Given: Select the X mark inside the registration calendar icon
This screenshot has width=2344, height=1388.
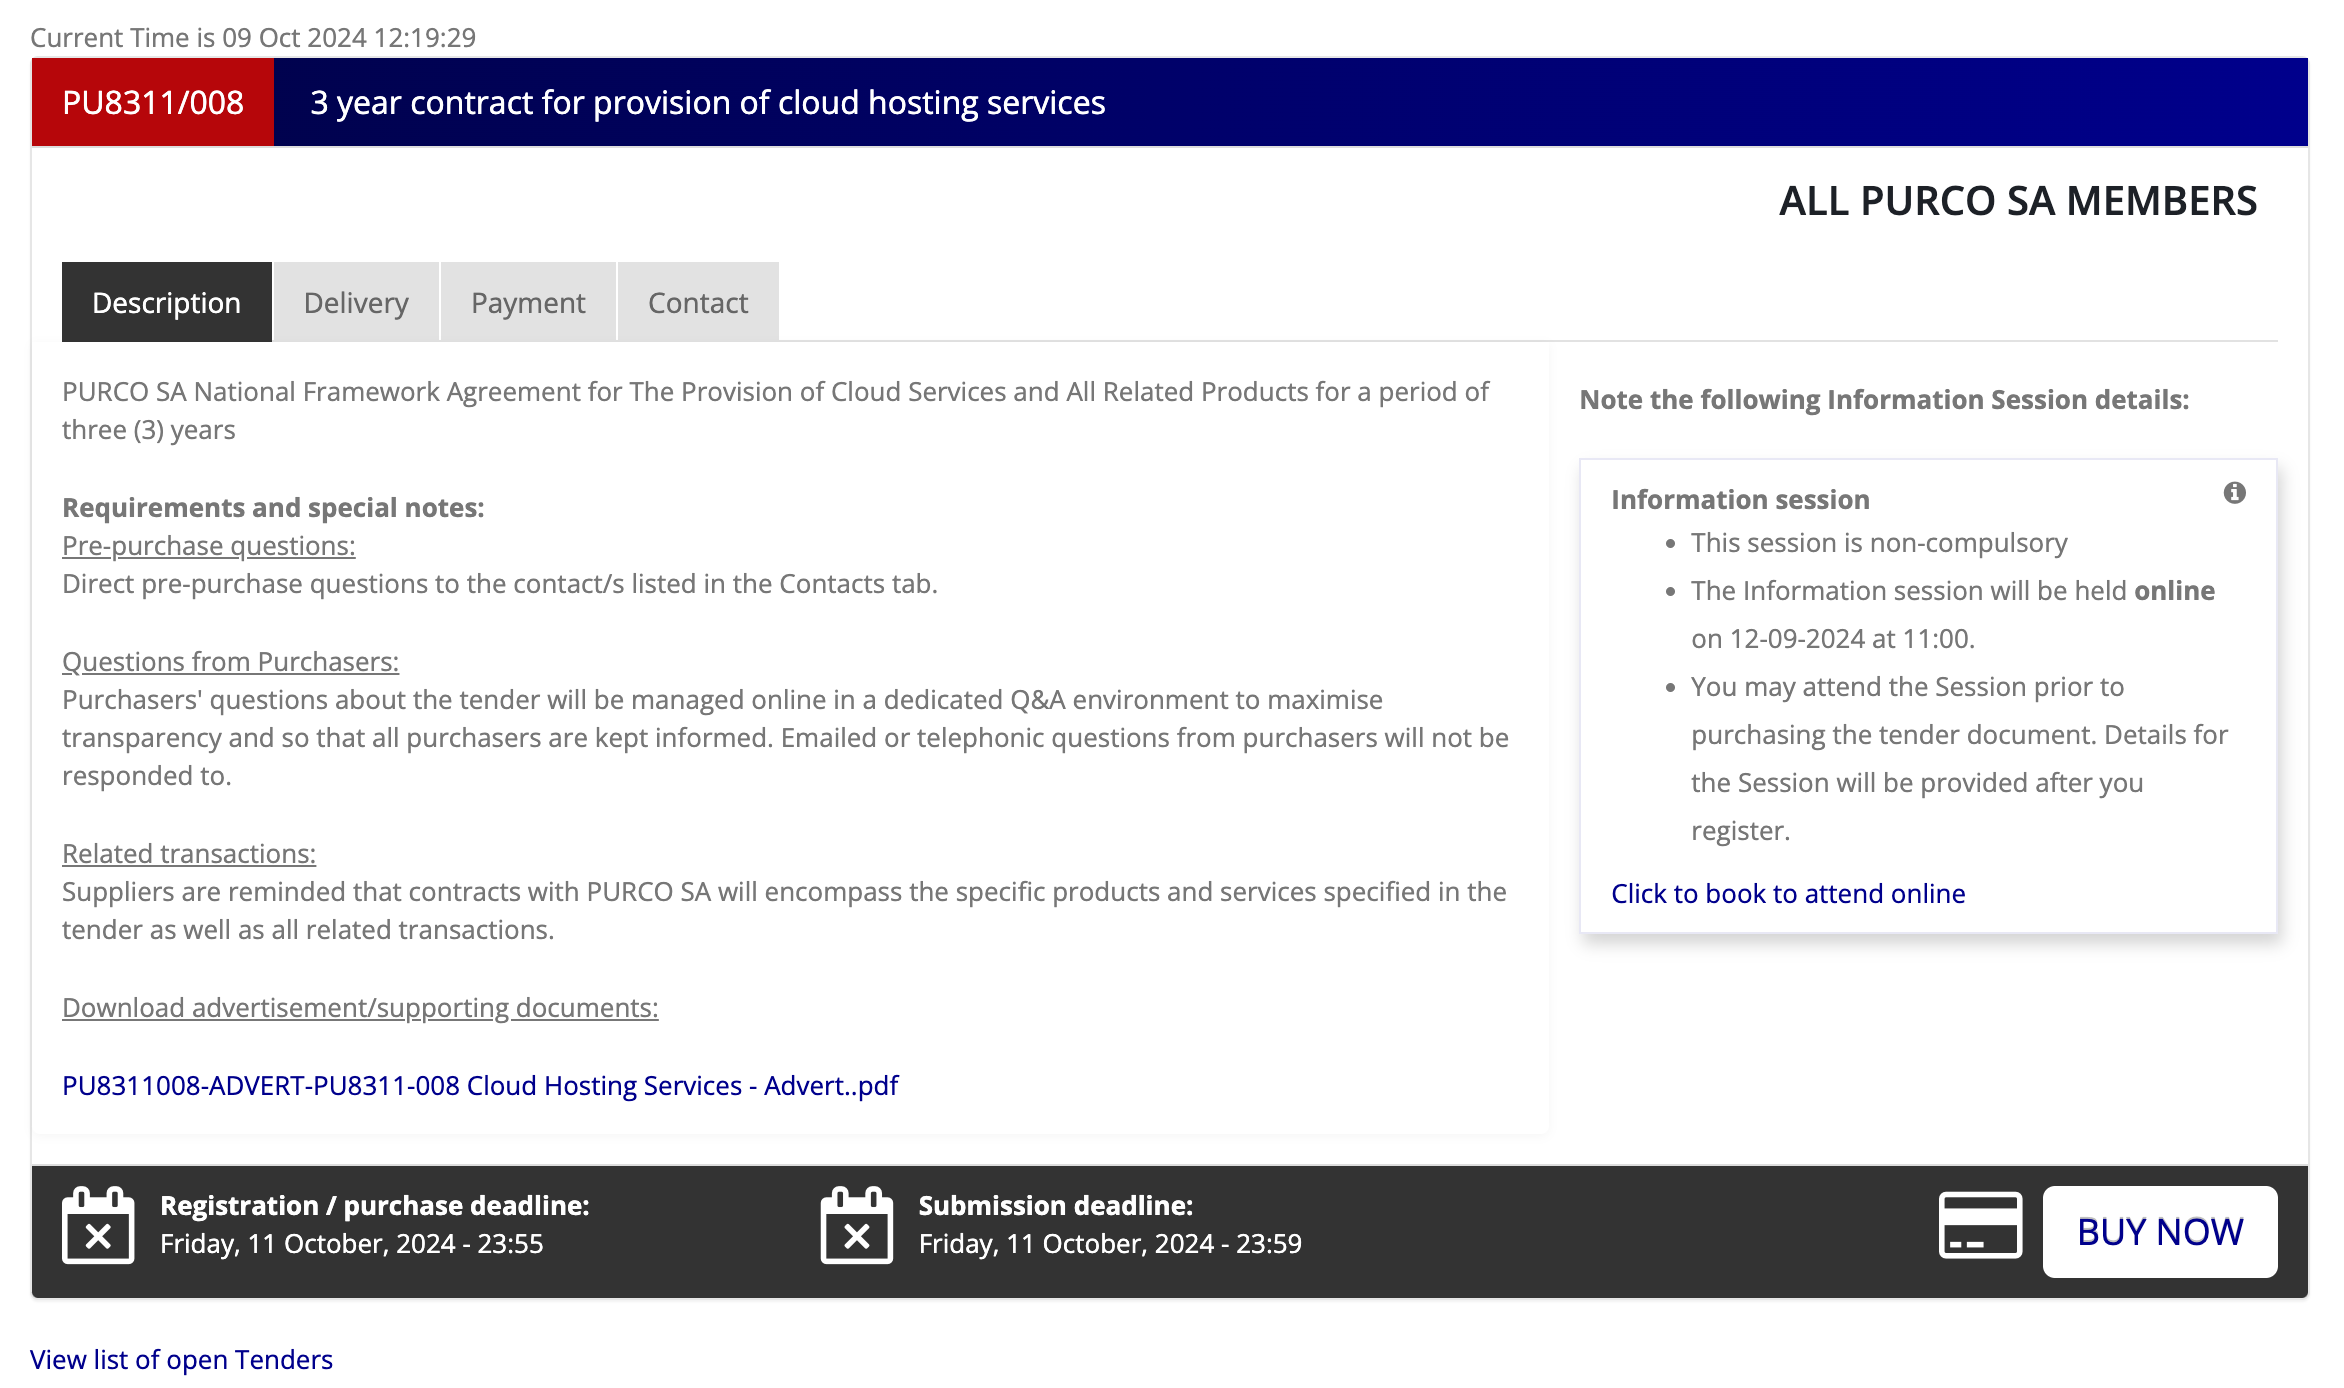Looking at the screenshot, I should (x=97, y=1237).
